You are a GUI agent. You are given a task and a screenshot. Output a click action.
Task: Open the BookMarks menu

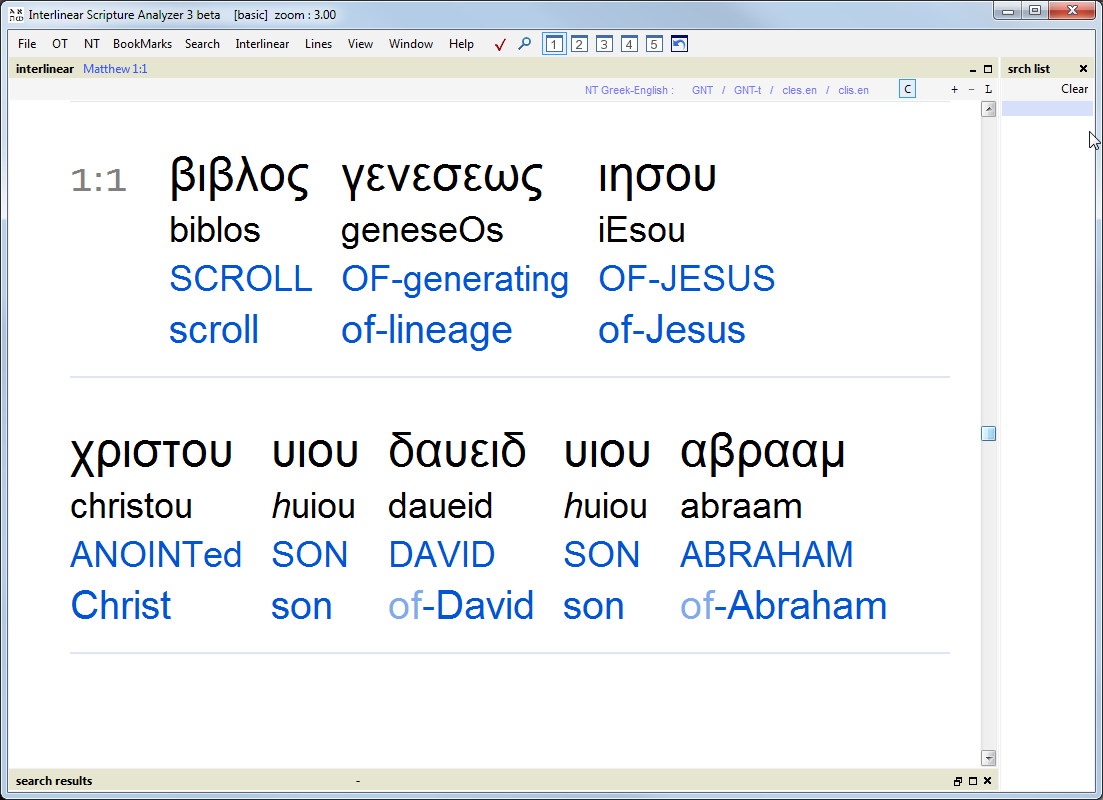[142, 44]
